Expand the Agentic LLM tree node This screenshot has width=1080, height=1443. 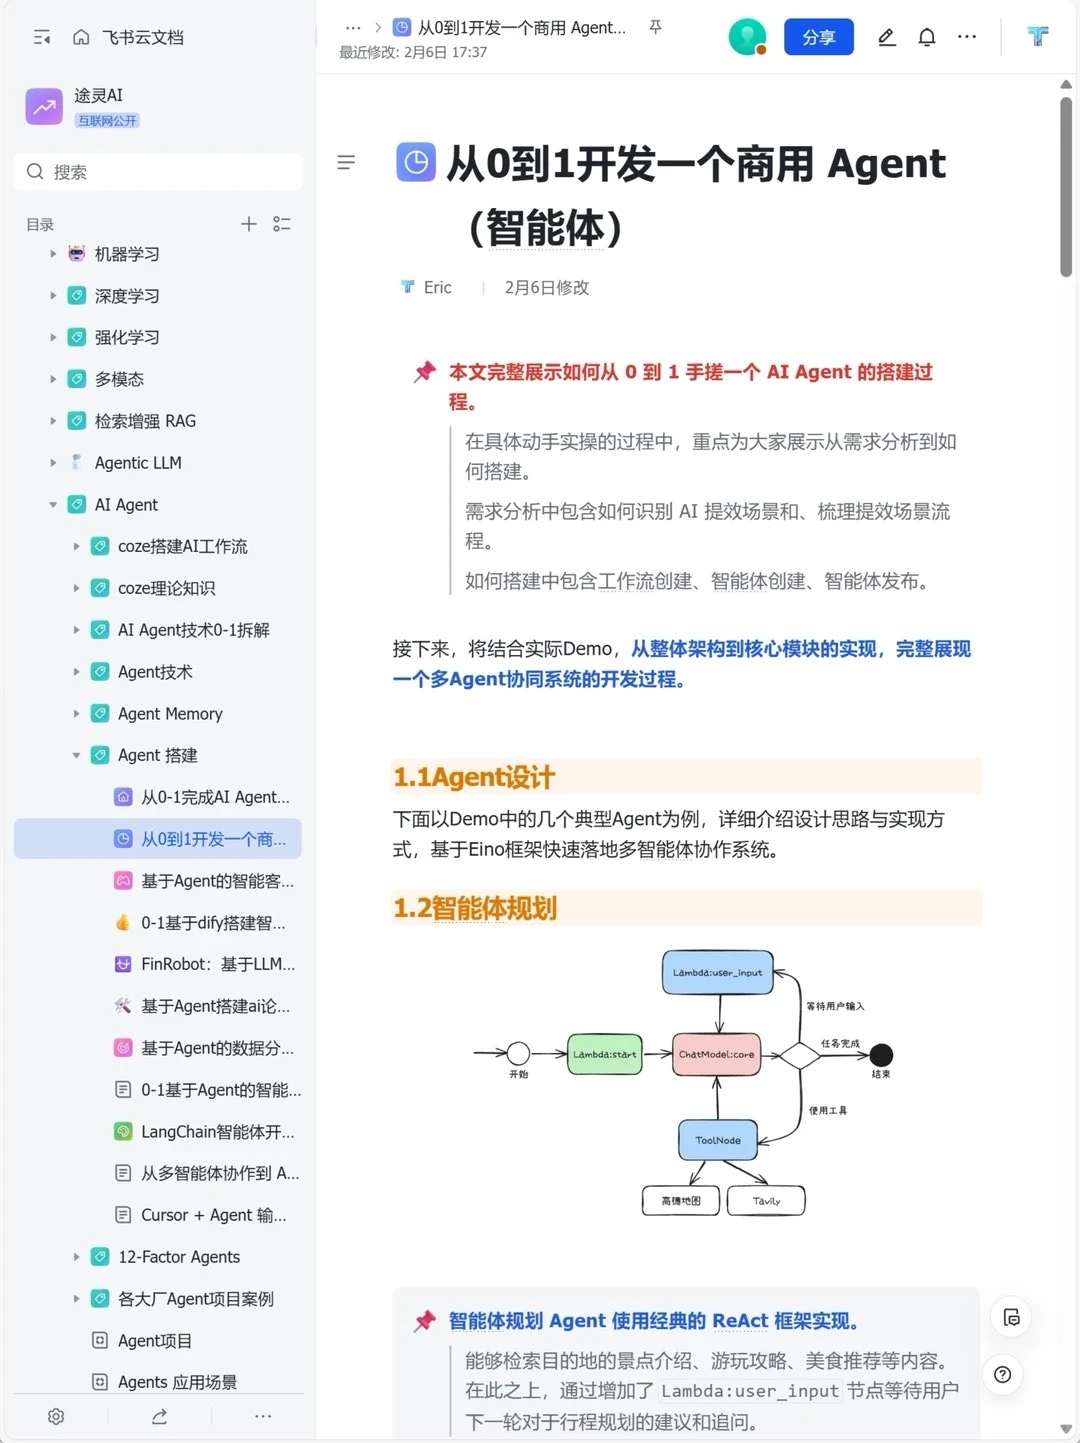point(53,463)
